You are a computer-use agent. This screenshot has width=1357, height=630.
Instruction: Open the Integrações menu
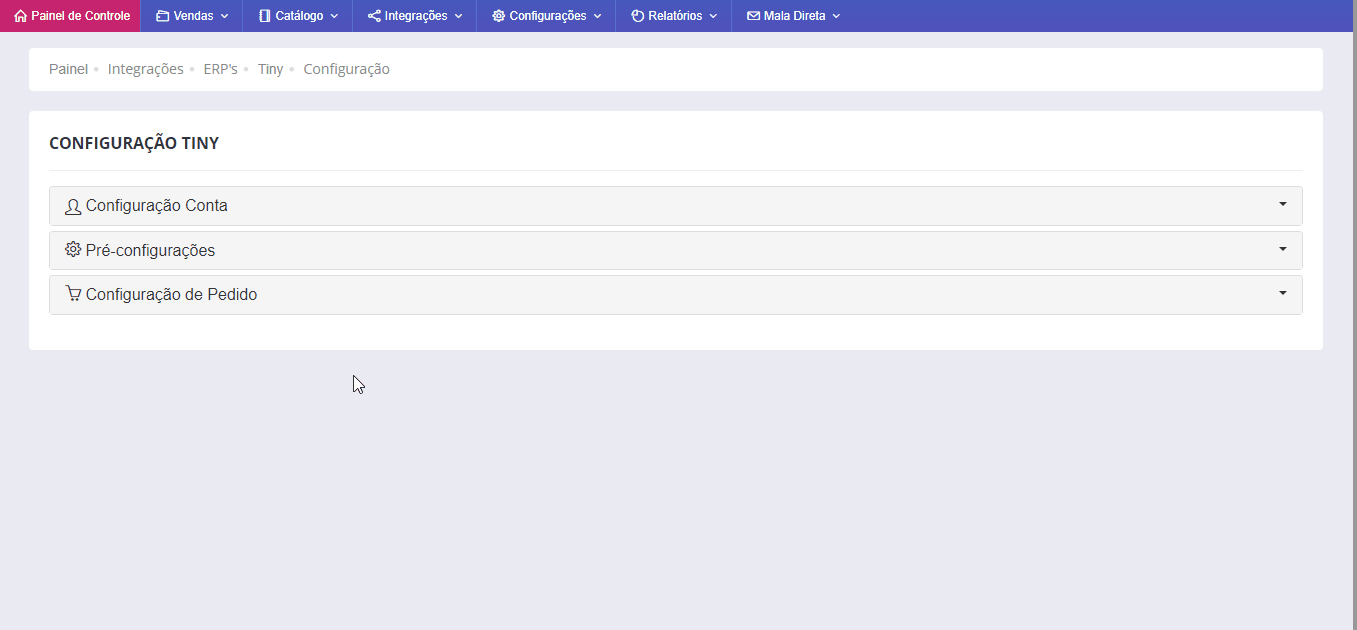click(x=415, y=16)
